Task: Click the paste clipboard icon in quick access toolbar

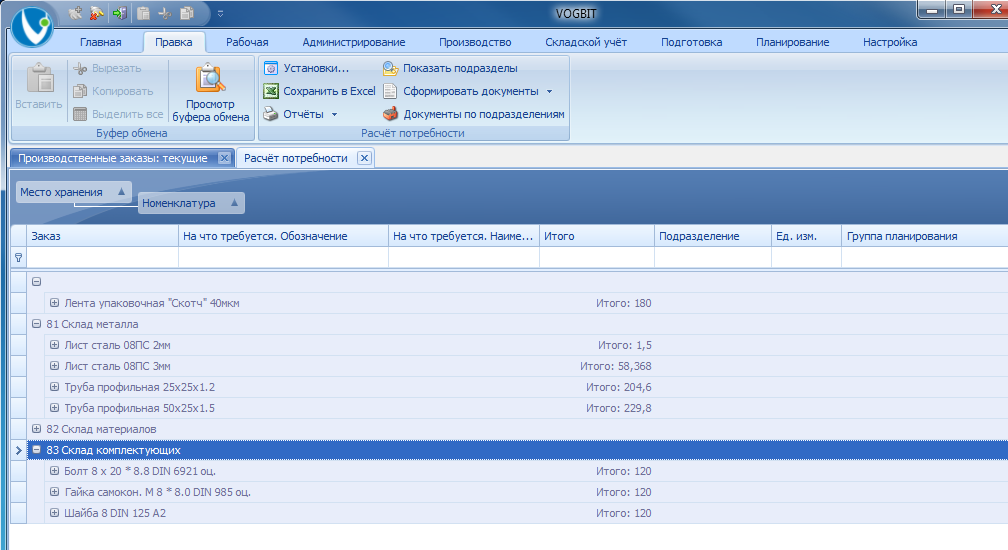Action: pyautogui.click(x=143, y=13)
